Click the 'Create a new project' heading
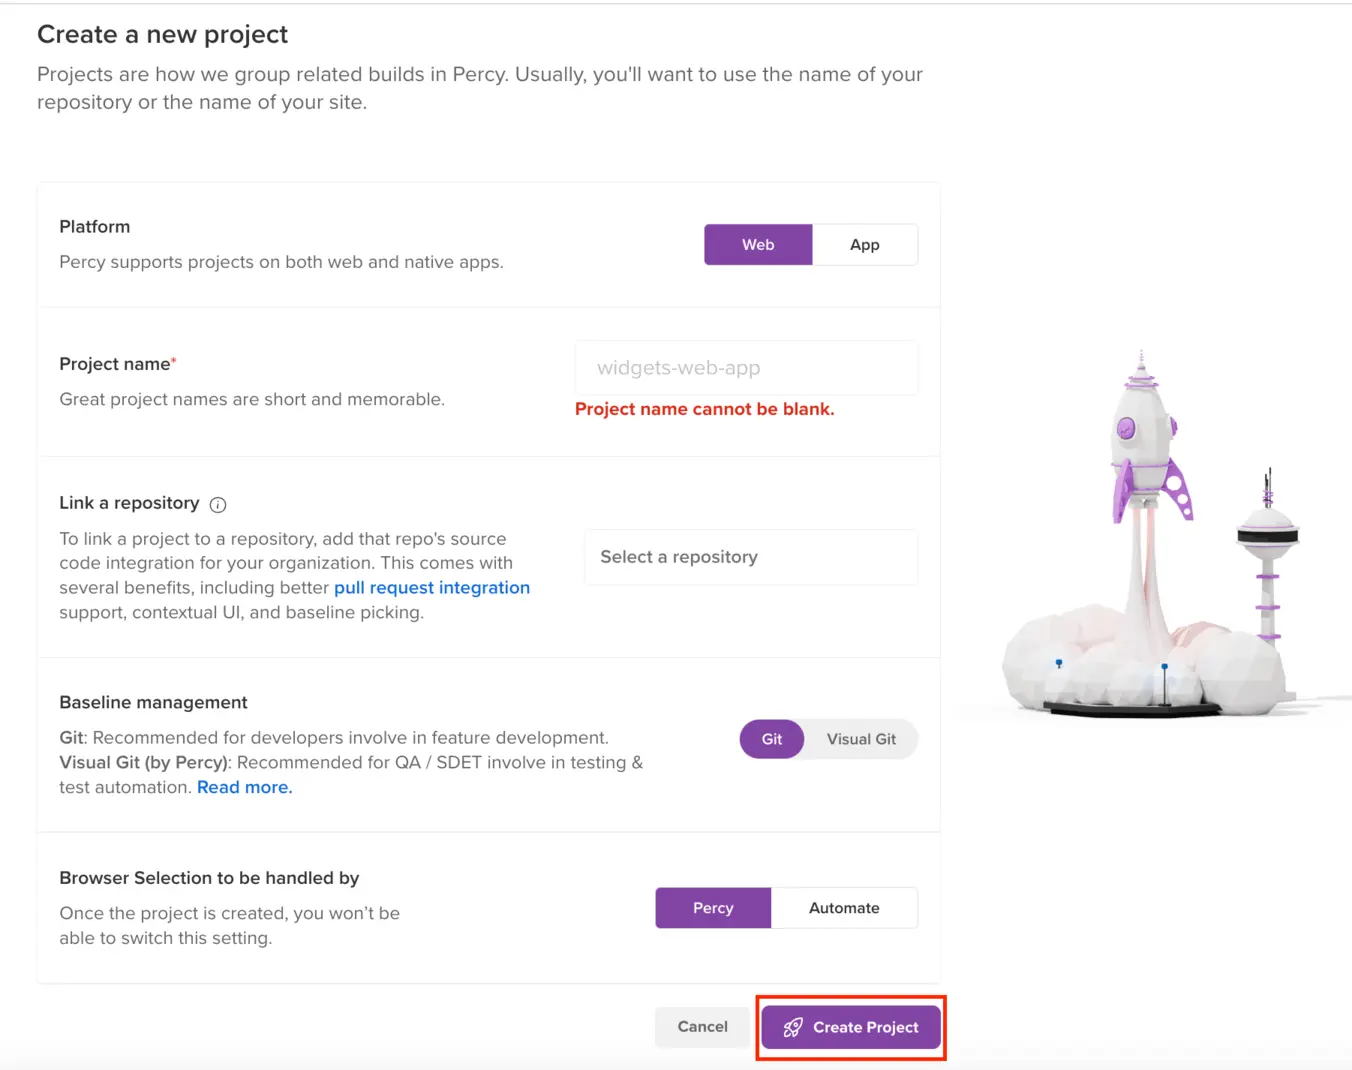This screenshot has height=1070, width=1352. 162,35
